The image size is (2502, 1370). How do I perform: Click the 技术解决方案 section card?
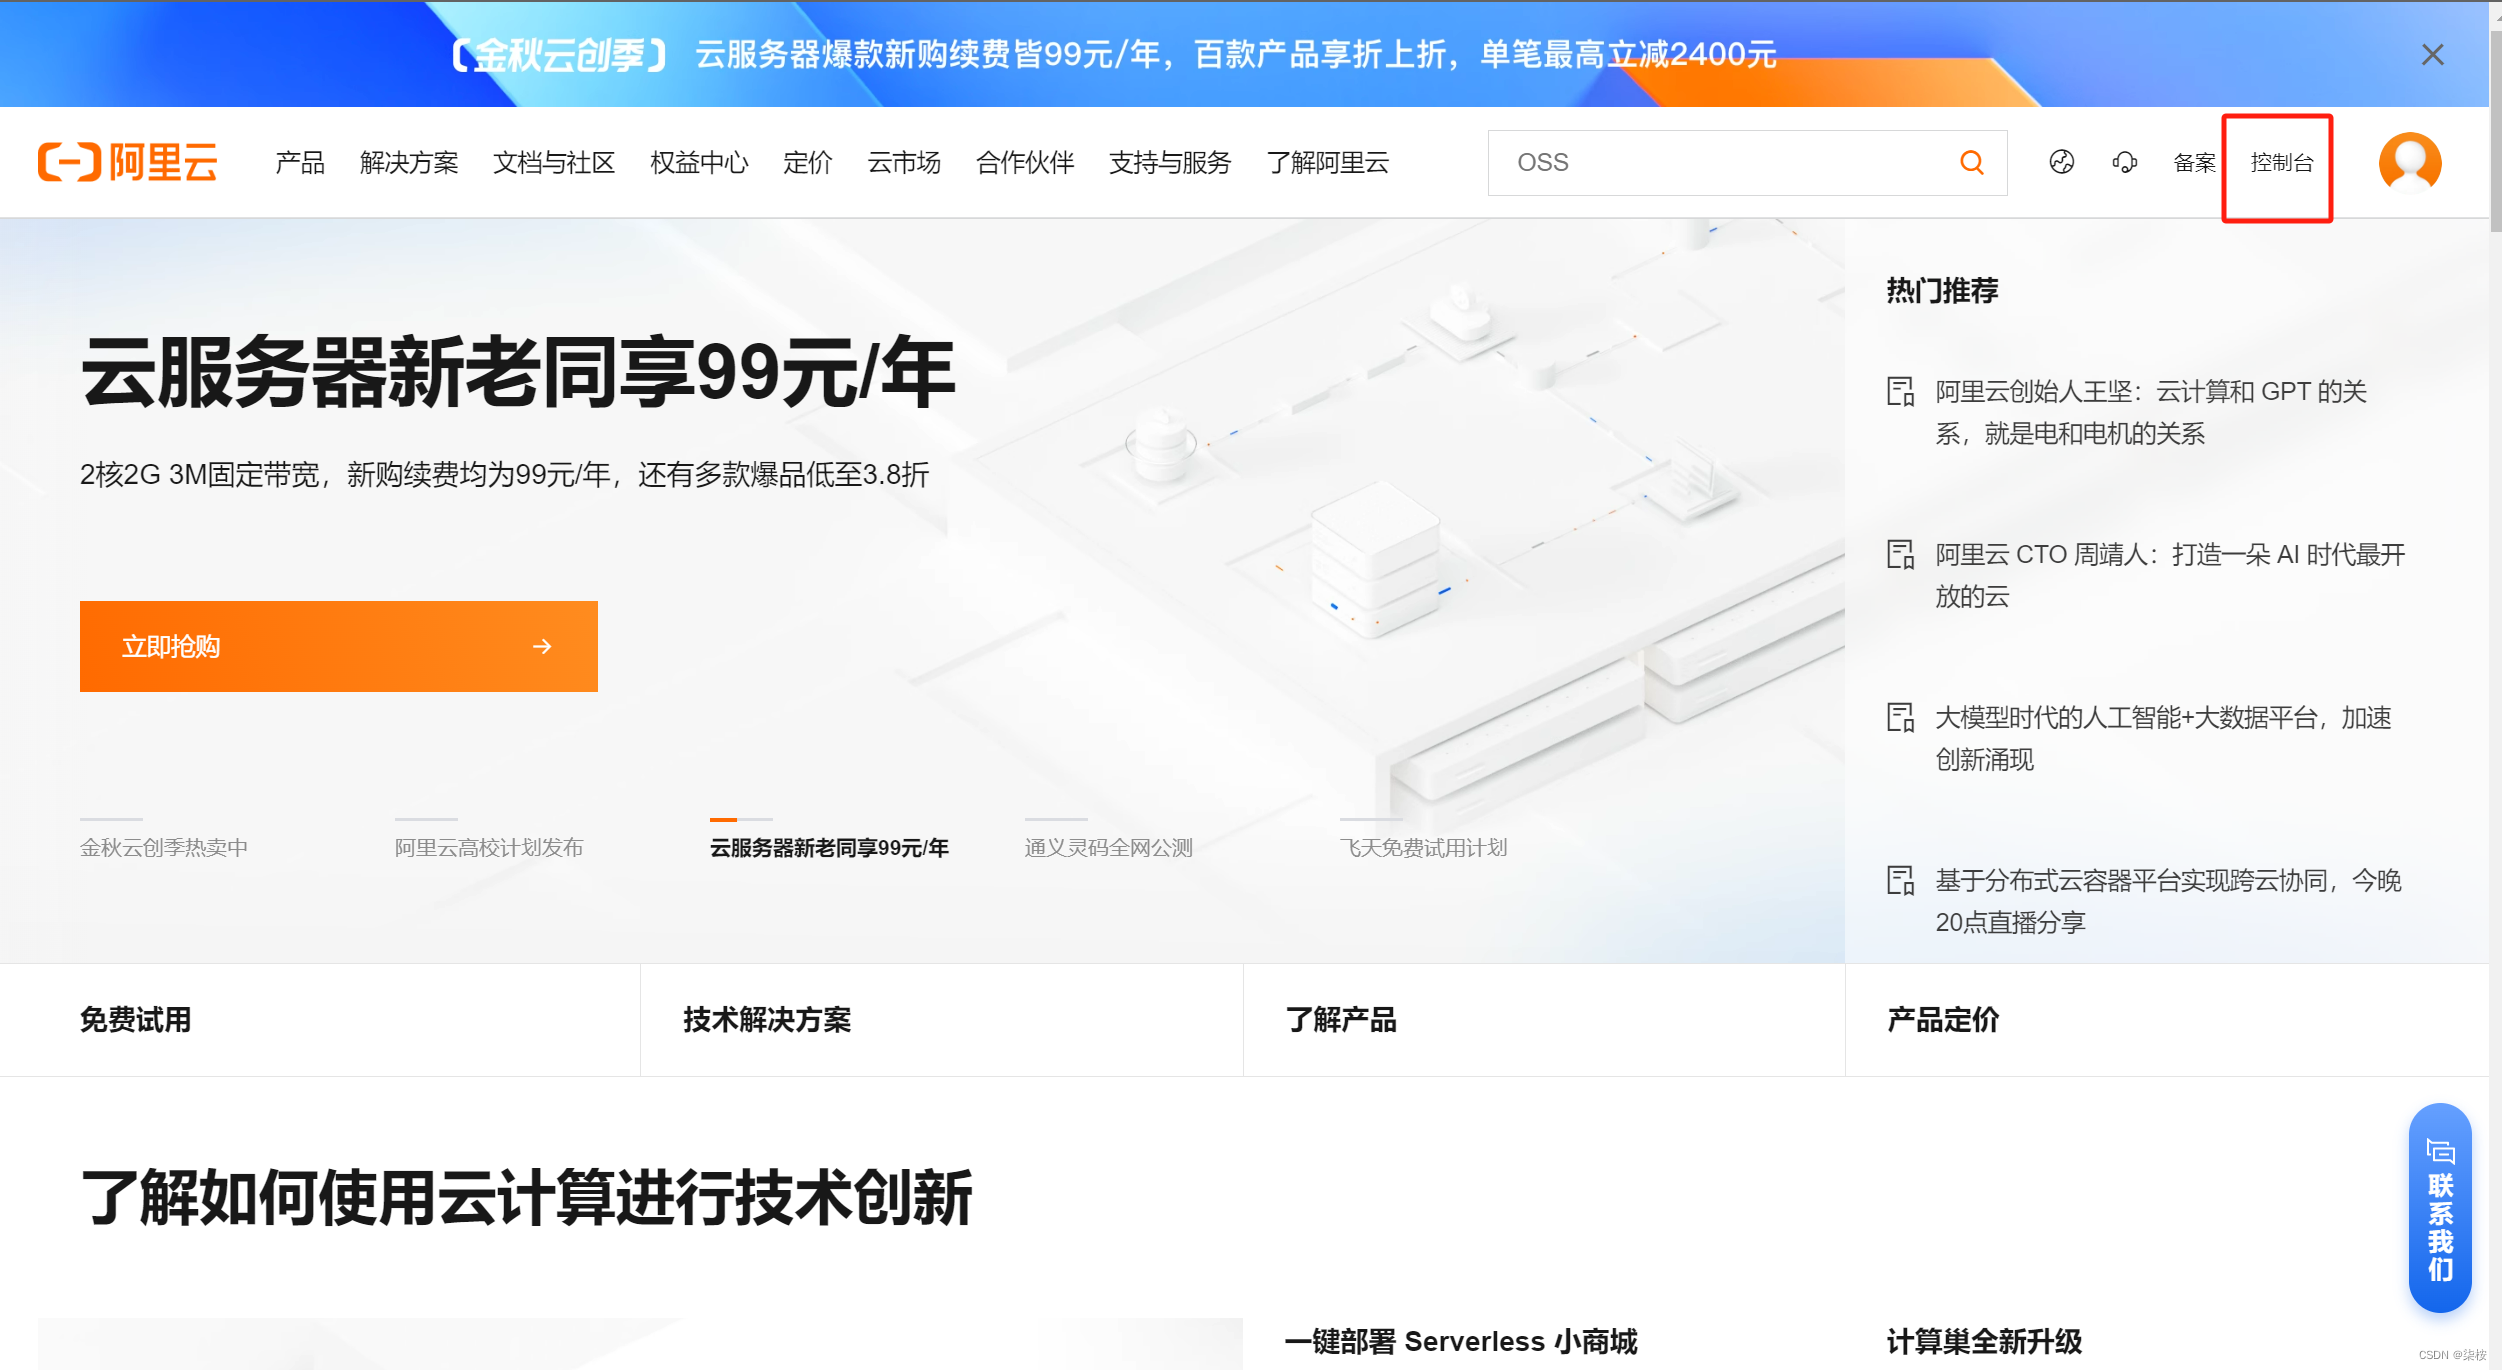(x=942, y=1020)
